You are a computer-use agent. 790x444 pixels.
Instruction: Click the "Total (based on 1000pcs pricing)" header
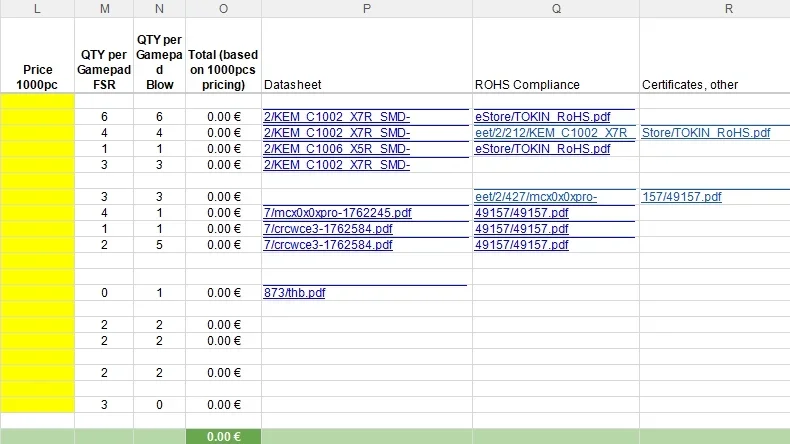[x=223, y=55]
